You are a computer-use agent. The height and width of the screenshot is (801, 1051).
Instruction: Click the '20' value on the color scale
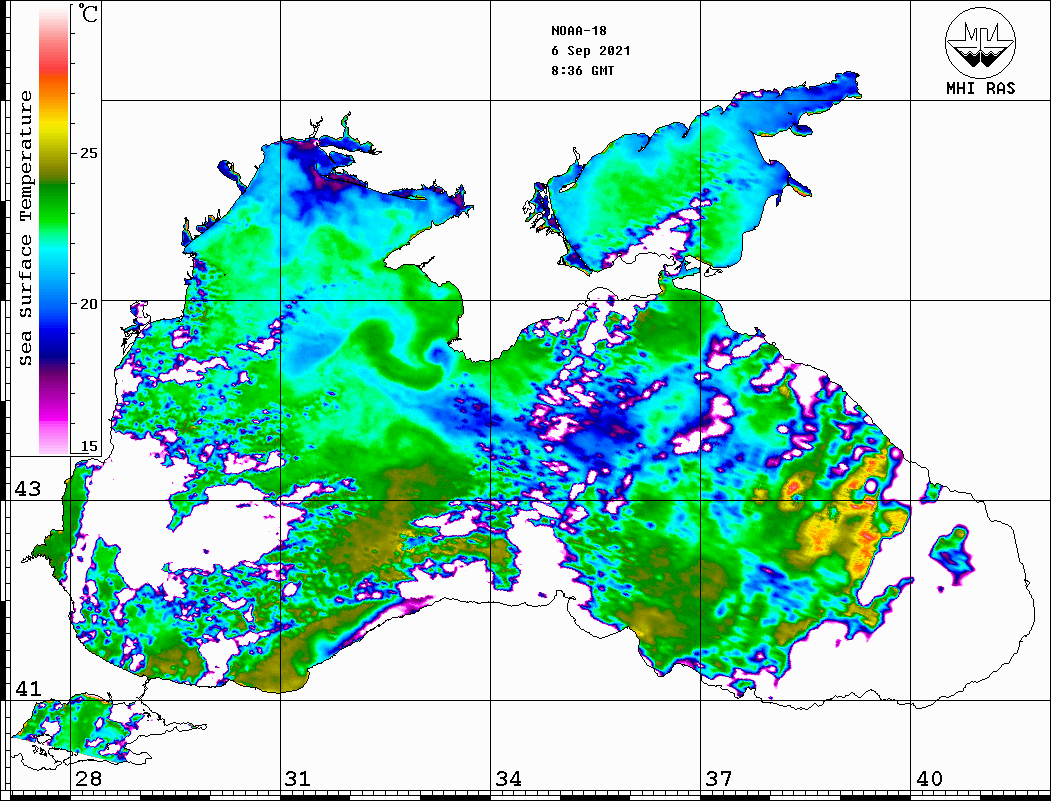click(x=88, y=304)
